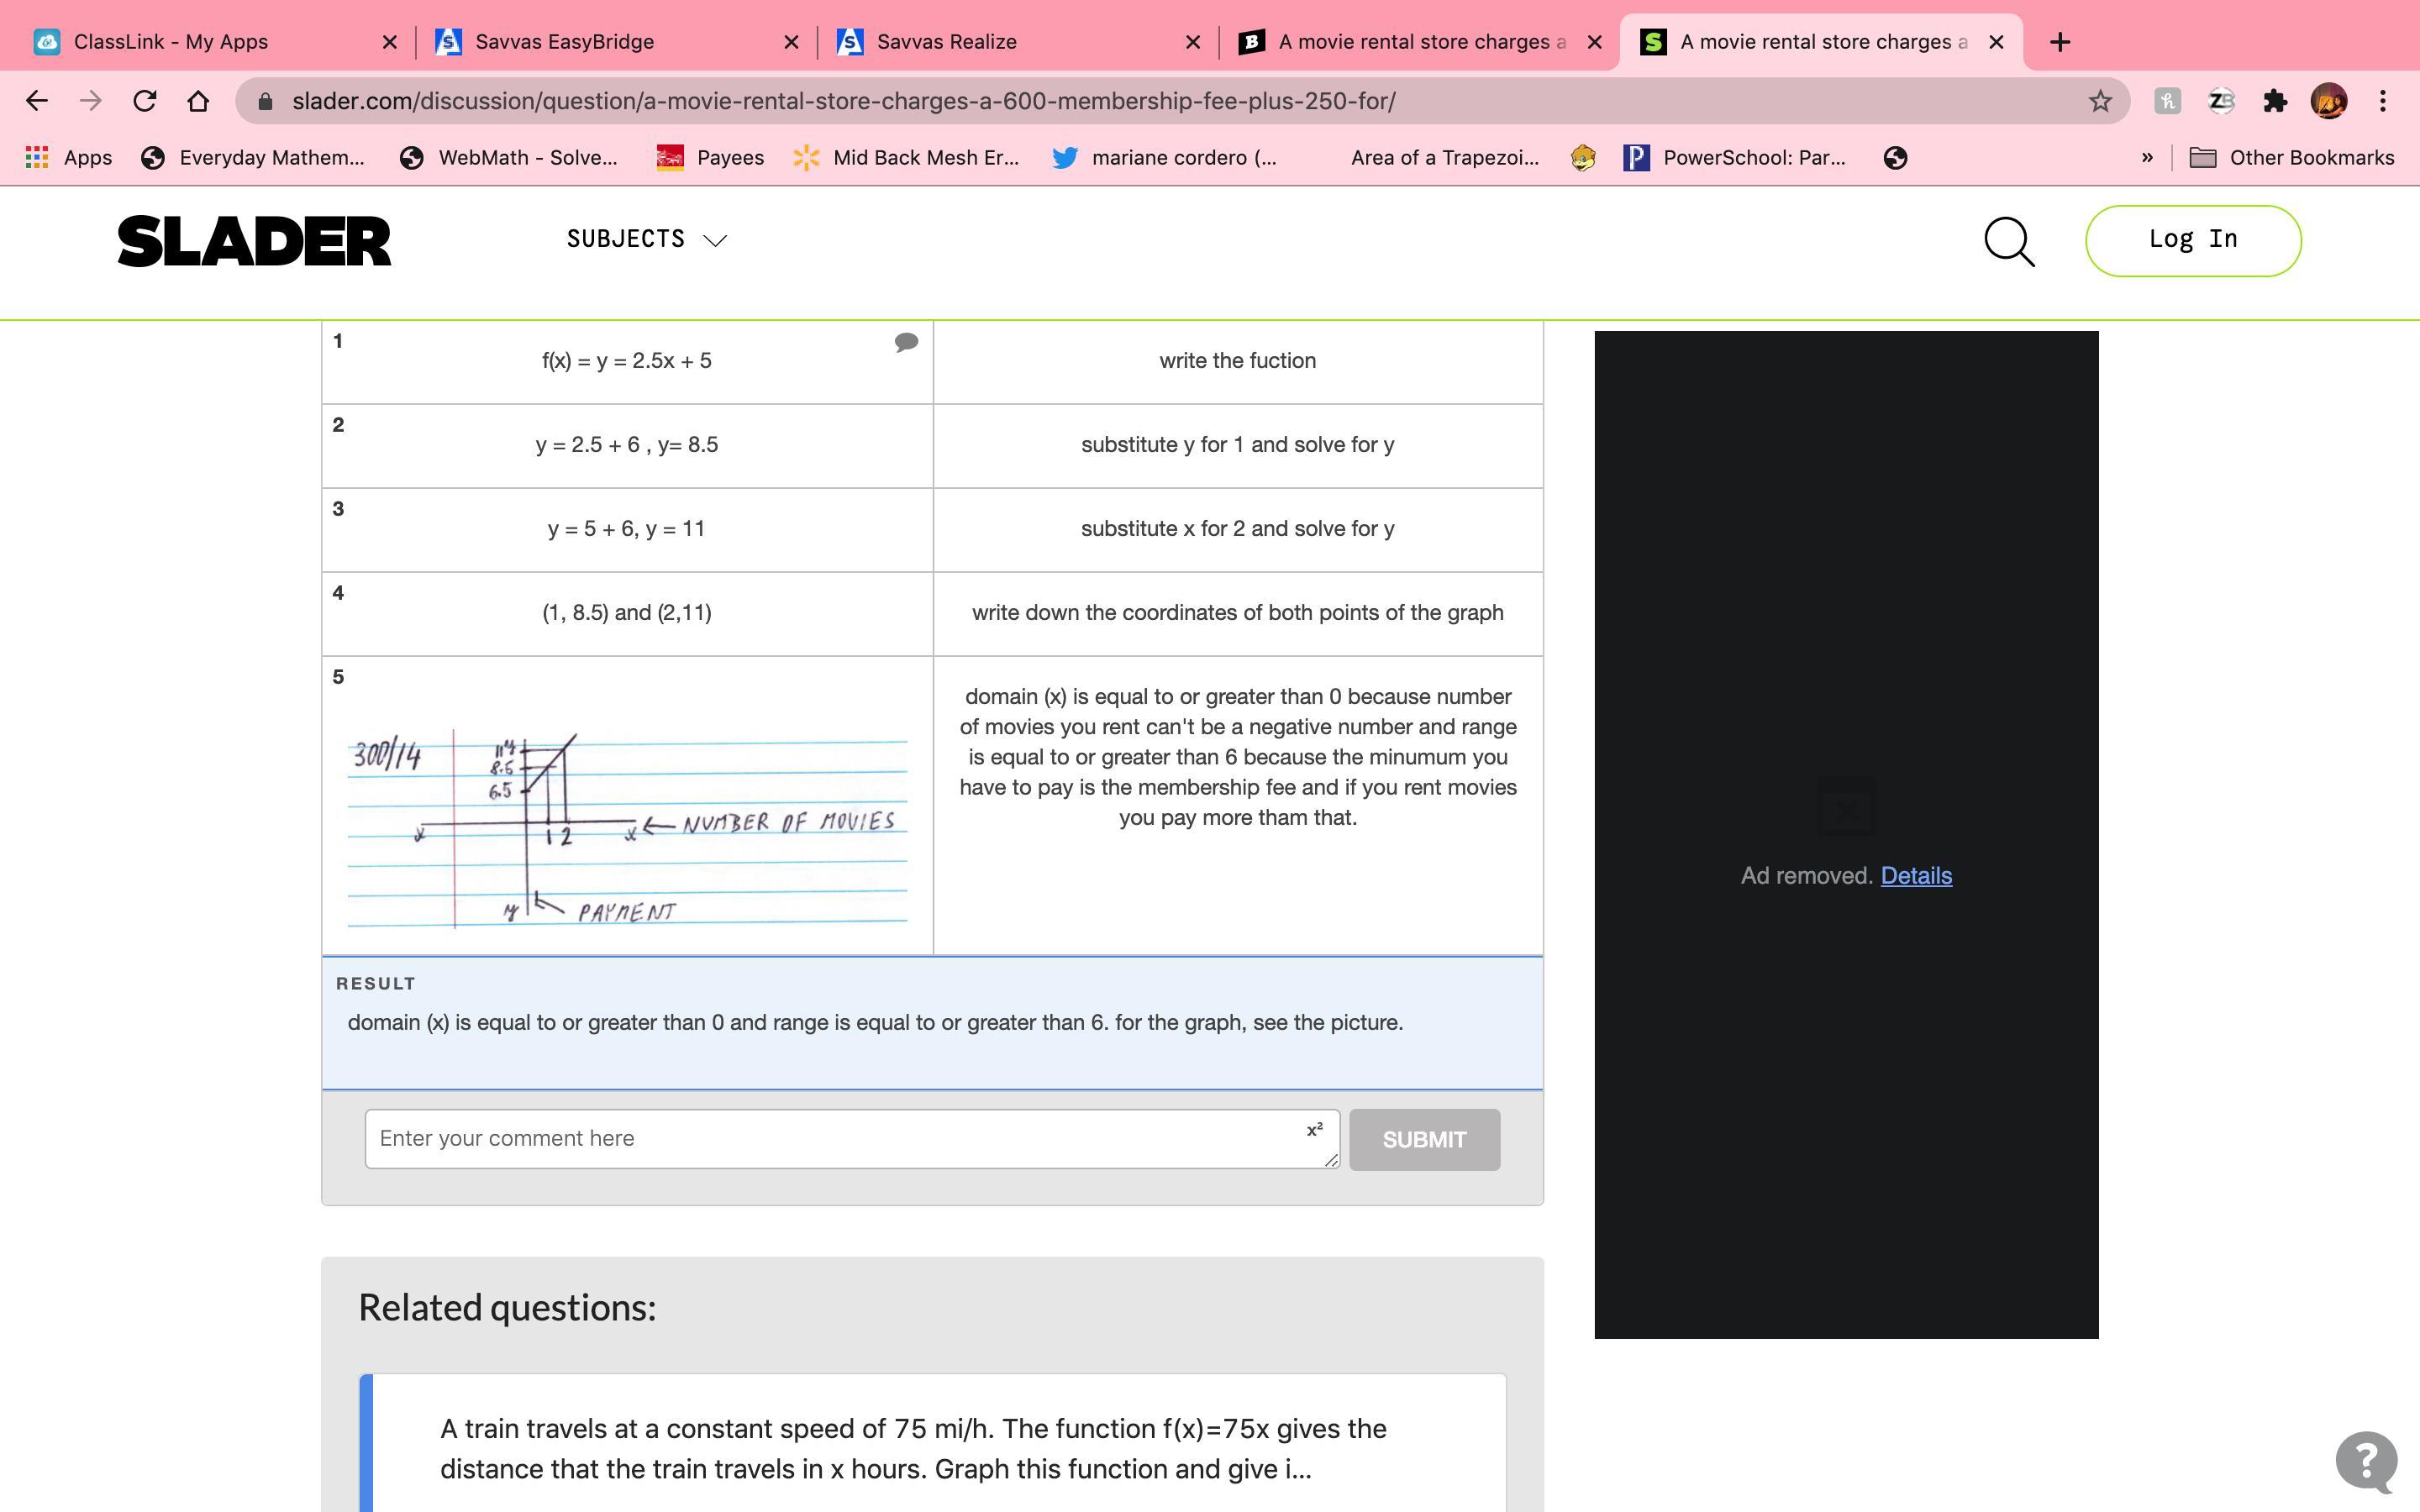This screenshot has height=1512, width=2420.
Task: Open the Chrome Extensions puzzle icon
Action: (2275, 101)
